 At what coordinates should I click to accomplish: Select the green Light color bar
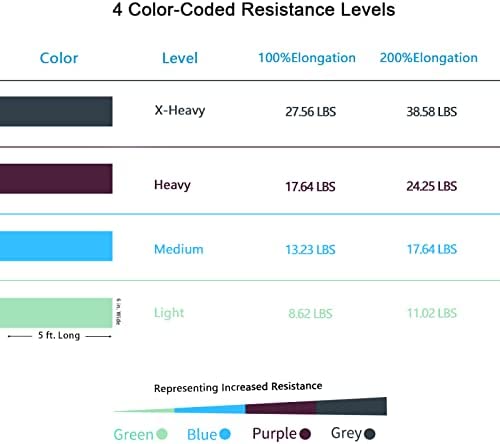pyautogui.click(x=56, y=313)
